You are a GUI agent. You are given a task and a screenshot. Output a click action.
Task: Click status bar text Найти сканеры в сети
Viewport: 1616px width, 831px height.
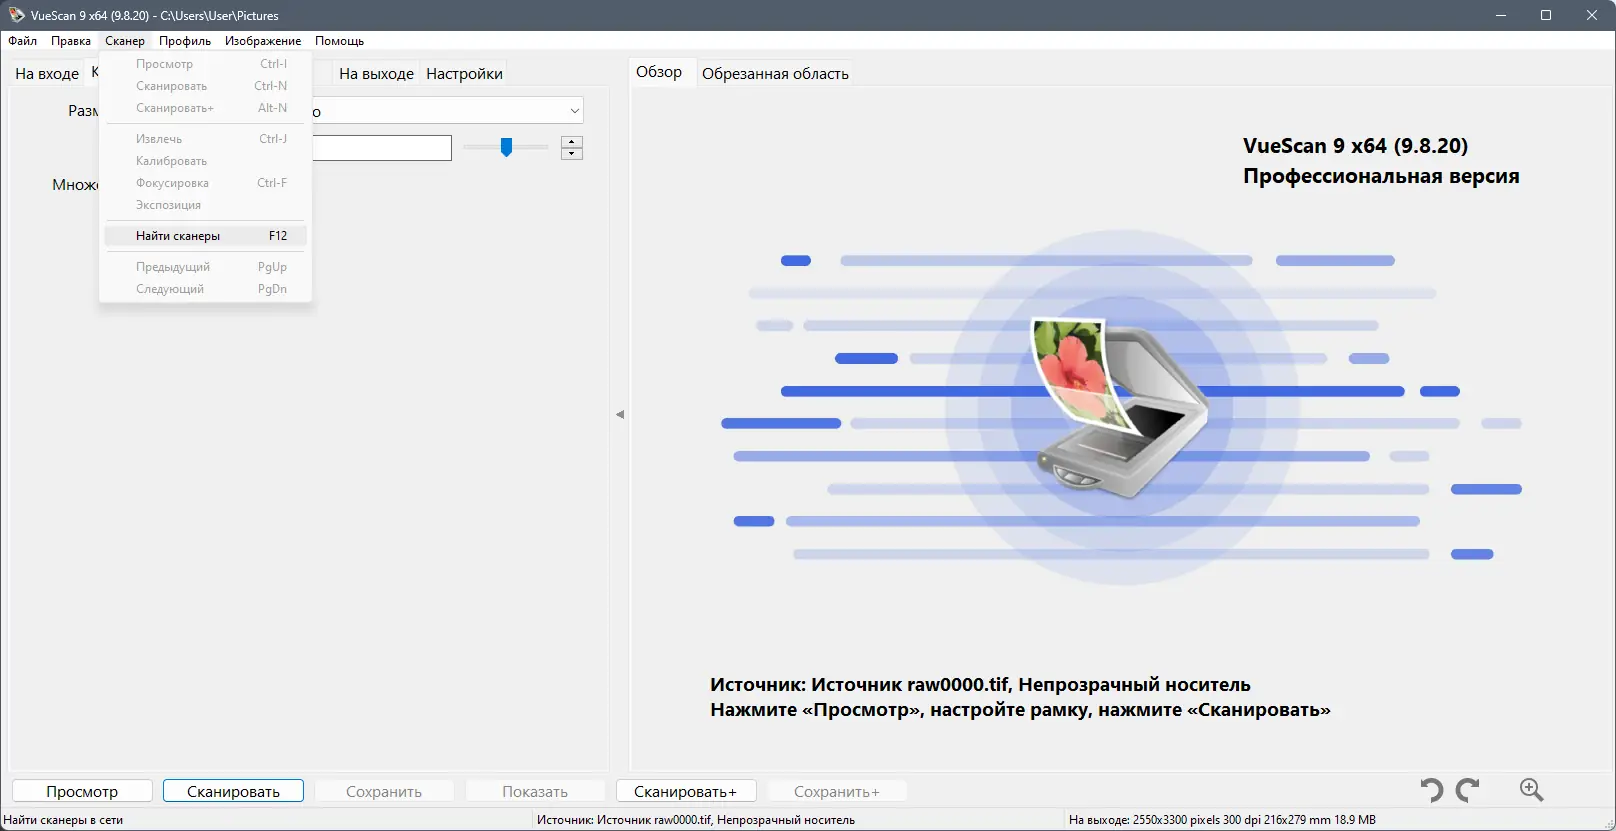[63, 820]
